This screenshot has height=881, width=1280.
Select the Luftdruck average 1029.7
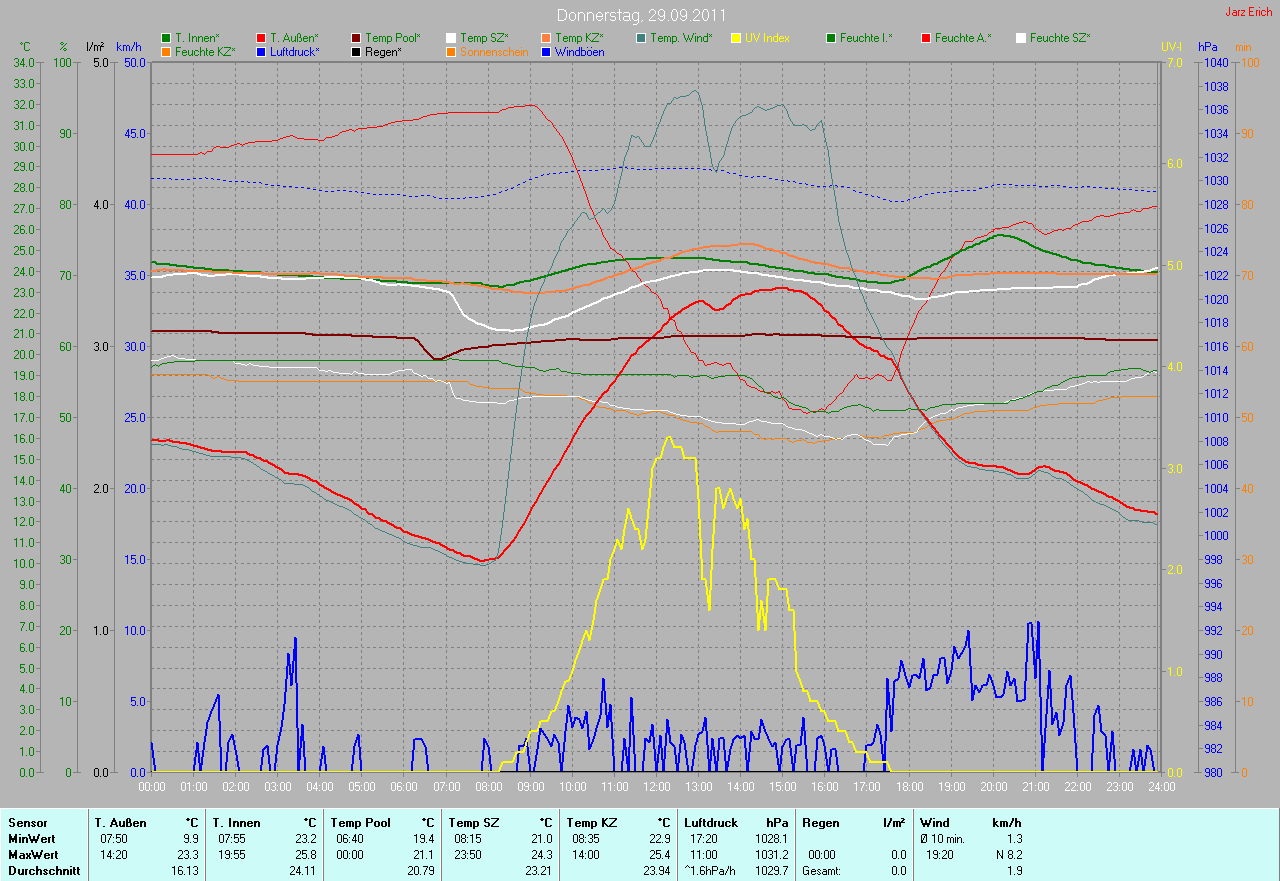coord(771,871)
